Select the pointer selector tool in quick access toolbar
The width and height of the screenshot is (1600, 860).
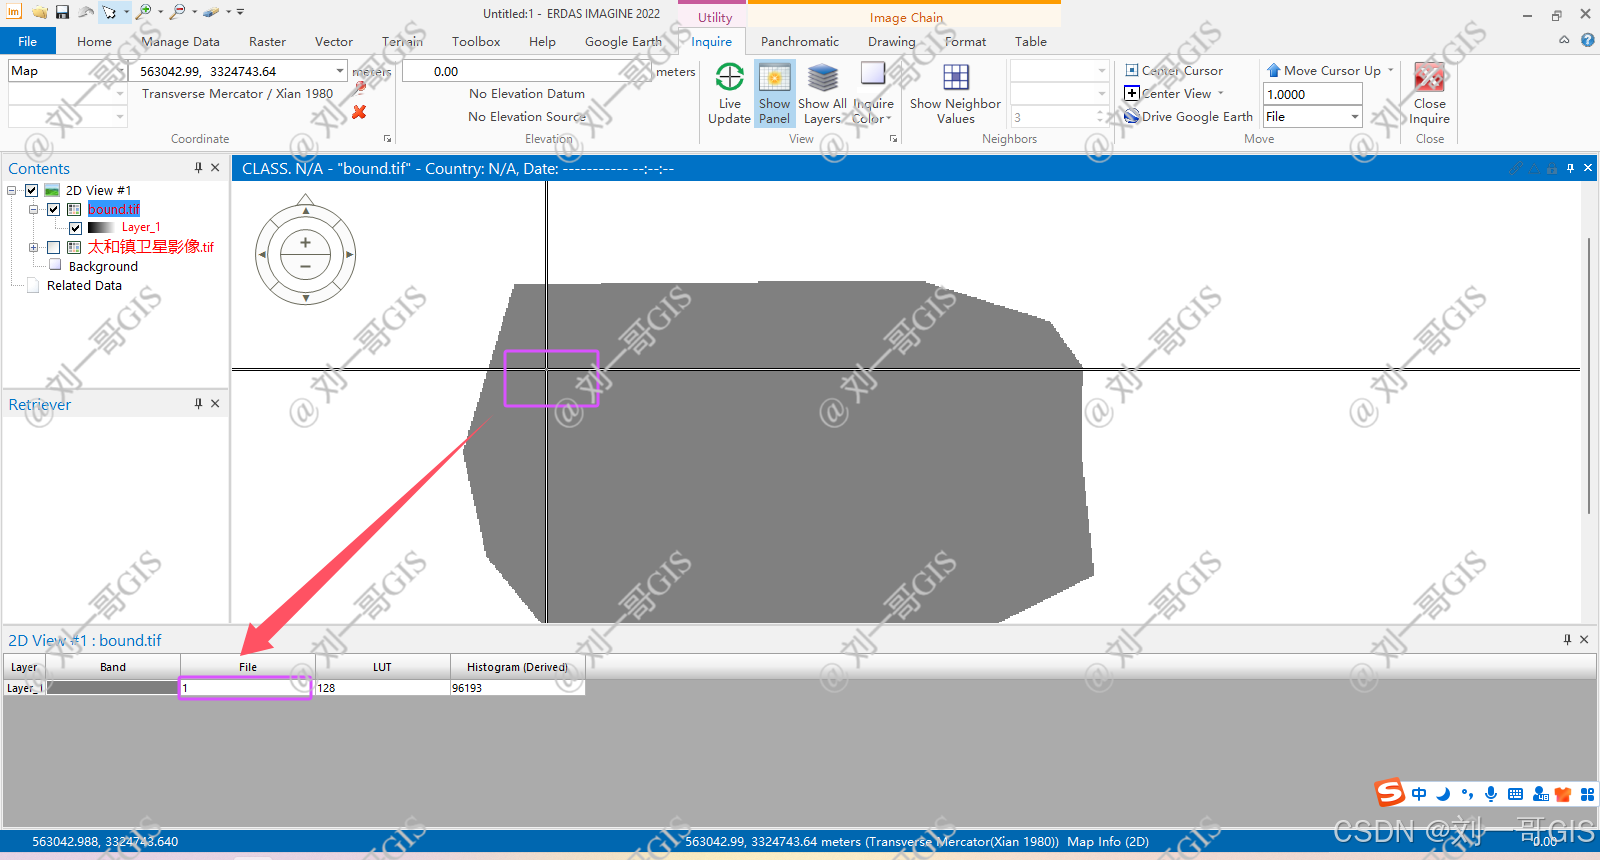109,12
